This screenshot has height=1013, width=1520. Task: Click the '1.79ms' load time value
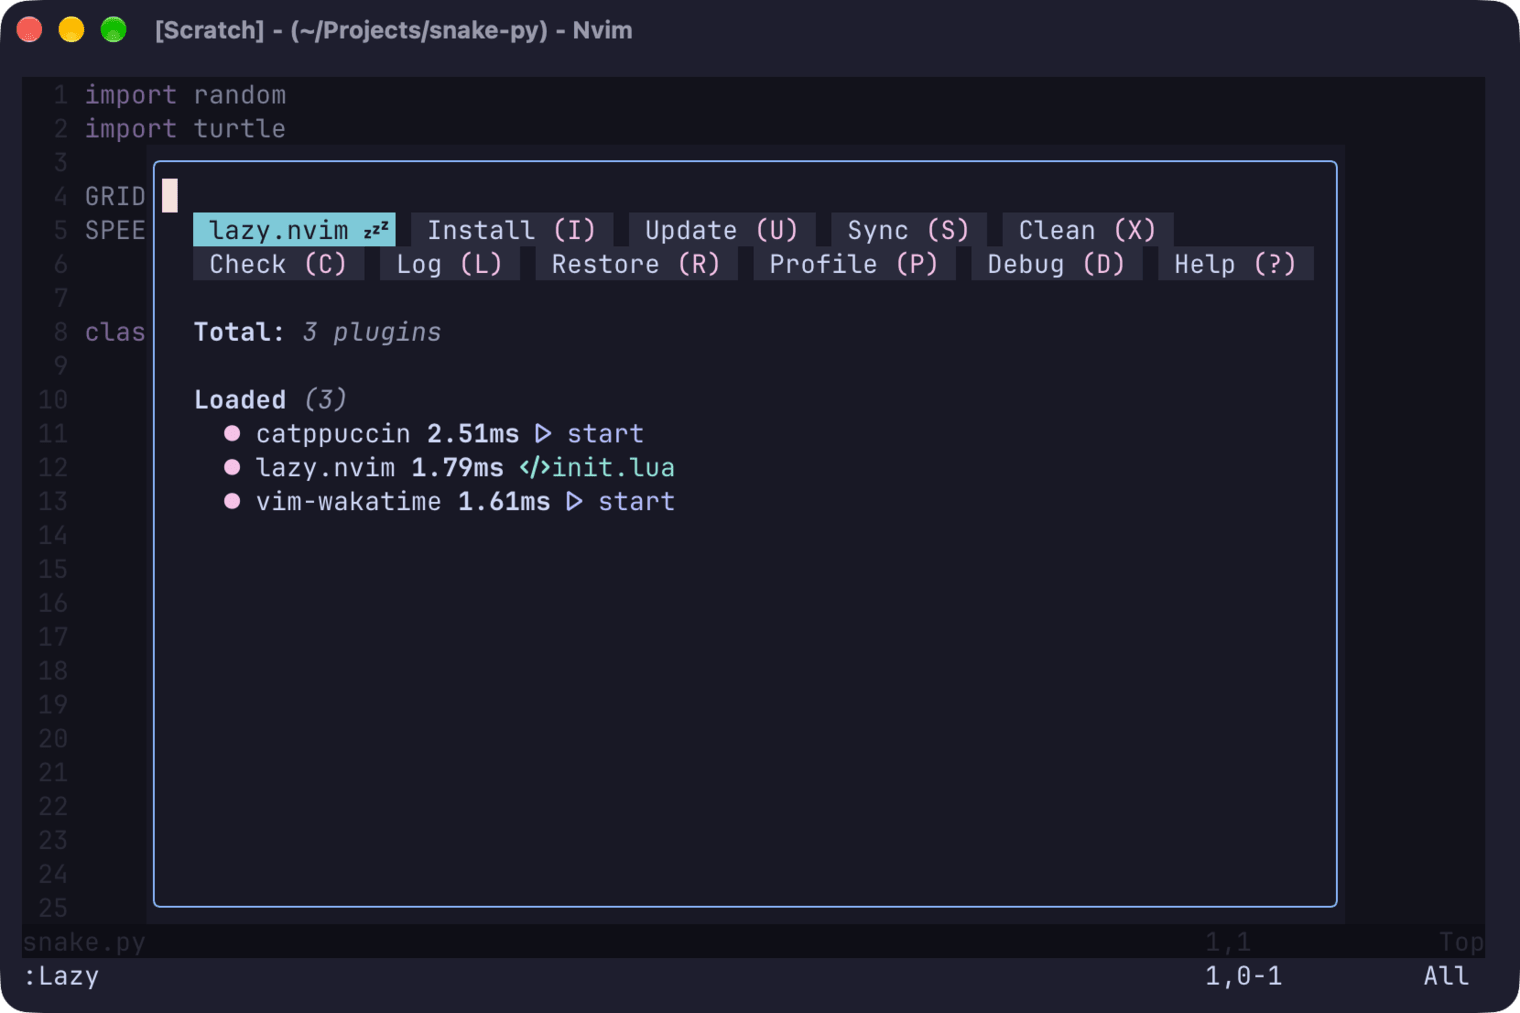coord(457,467)
